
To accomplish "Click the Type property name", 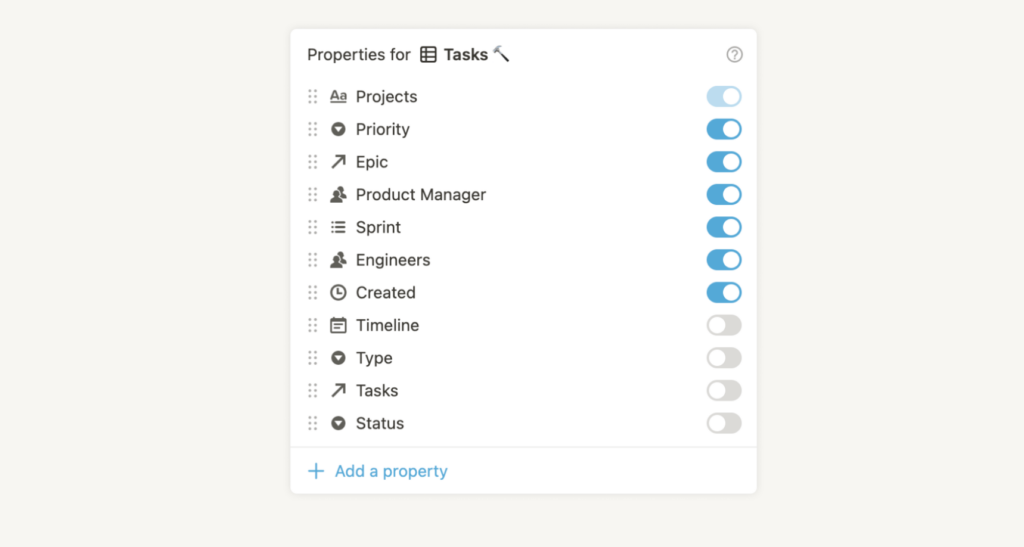I will (x=374, y=358).
